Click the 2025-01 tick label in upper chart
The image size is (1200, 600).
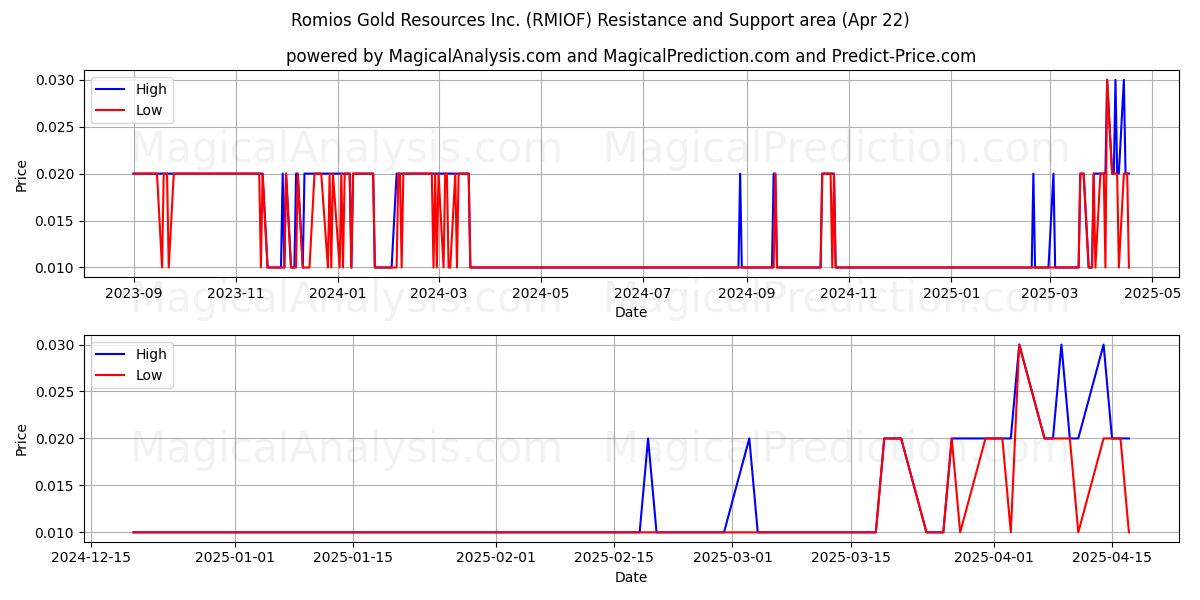951,293
